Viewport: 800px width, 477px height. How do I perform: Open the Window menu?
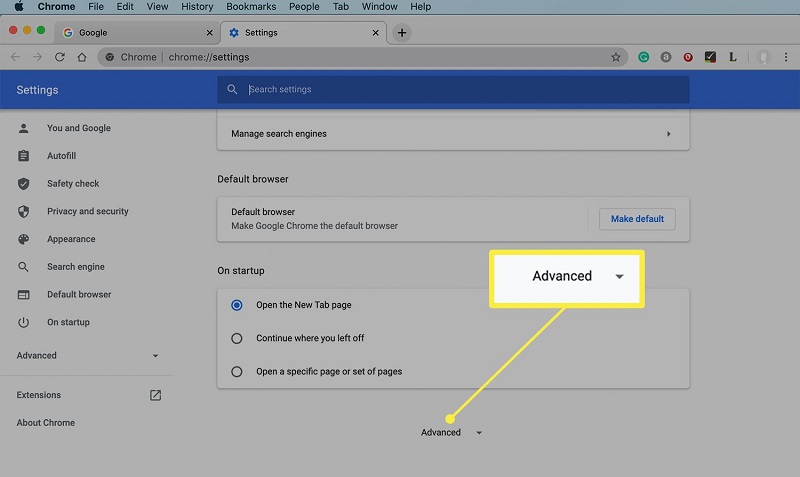tap(380, 7)
